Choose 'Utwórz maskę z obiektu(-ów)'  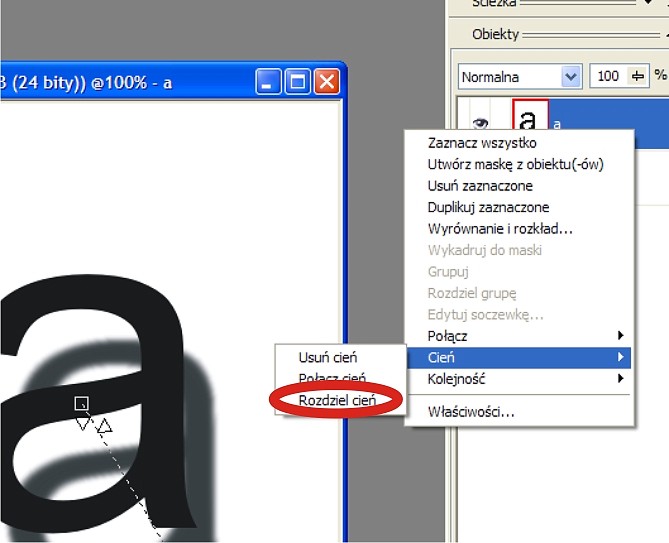point(515,164)
